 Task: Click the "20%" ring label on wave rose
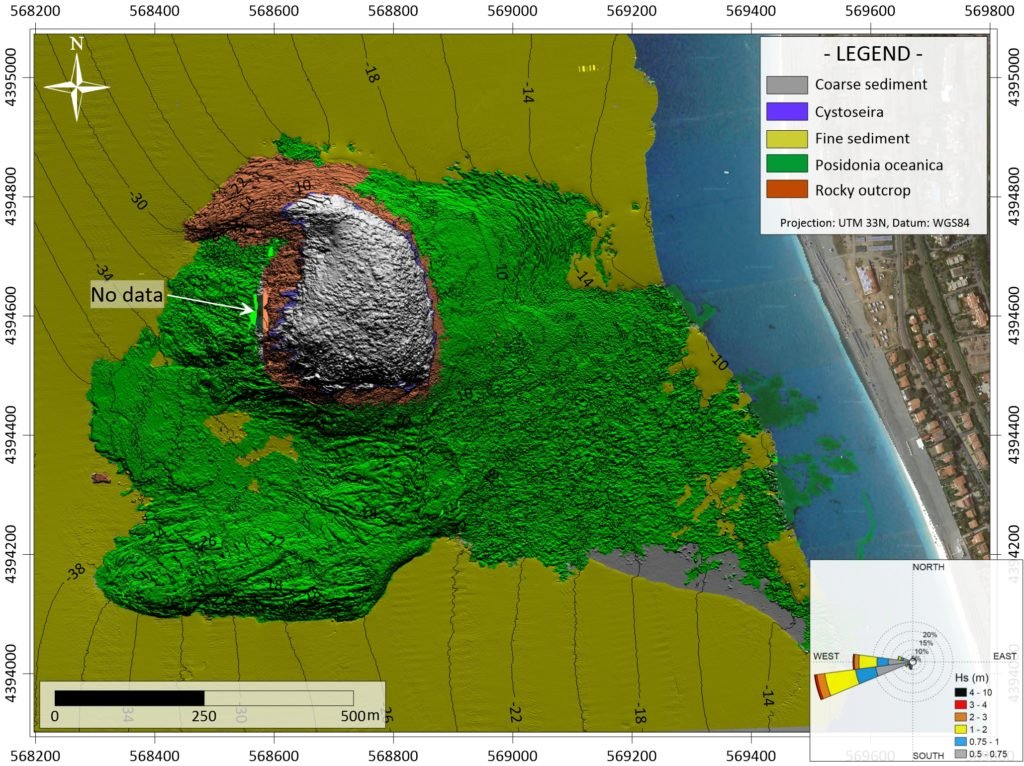[x=929, y=635]
